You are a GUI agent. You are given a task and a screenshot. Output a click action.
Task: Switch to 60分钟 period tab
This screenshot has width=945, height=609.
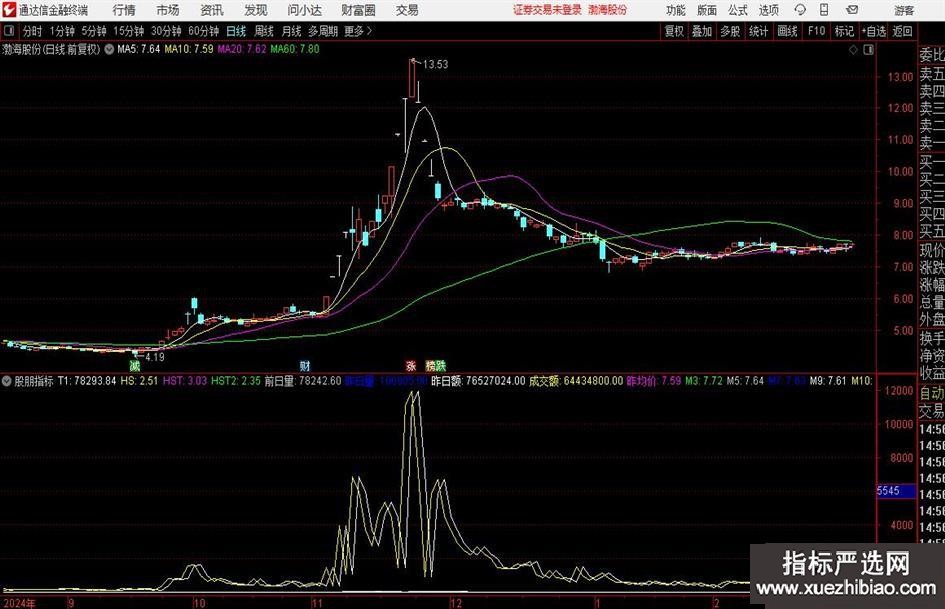pos(204,31)
